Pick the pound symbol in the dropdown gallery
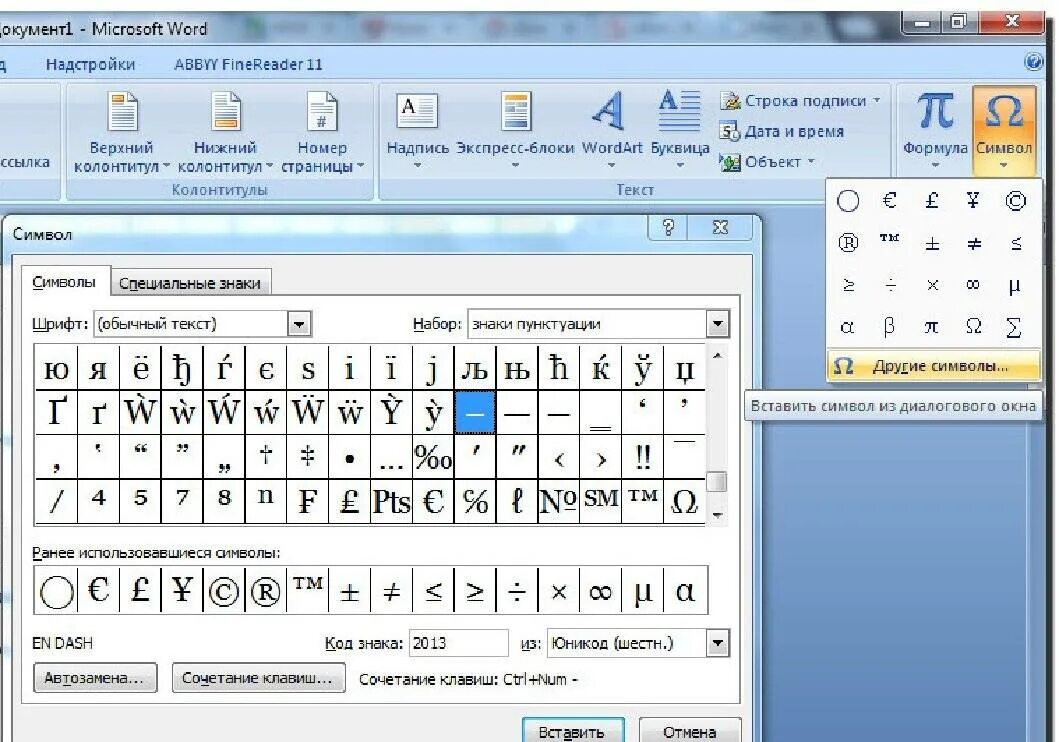This screenshot has width=1059, height=742. tap(931, 201)
